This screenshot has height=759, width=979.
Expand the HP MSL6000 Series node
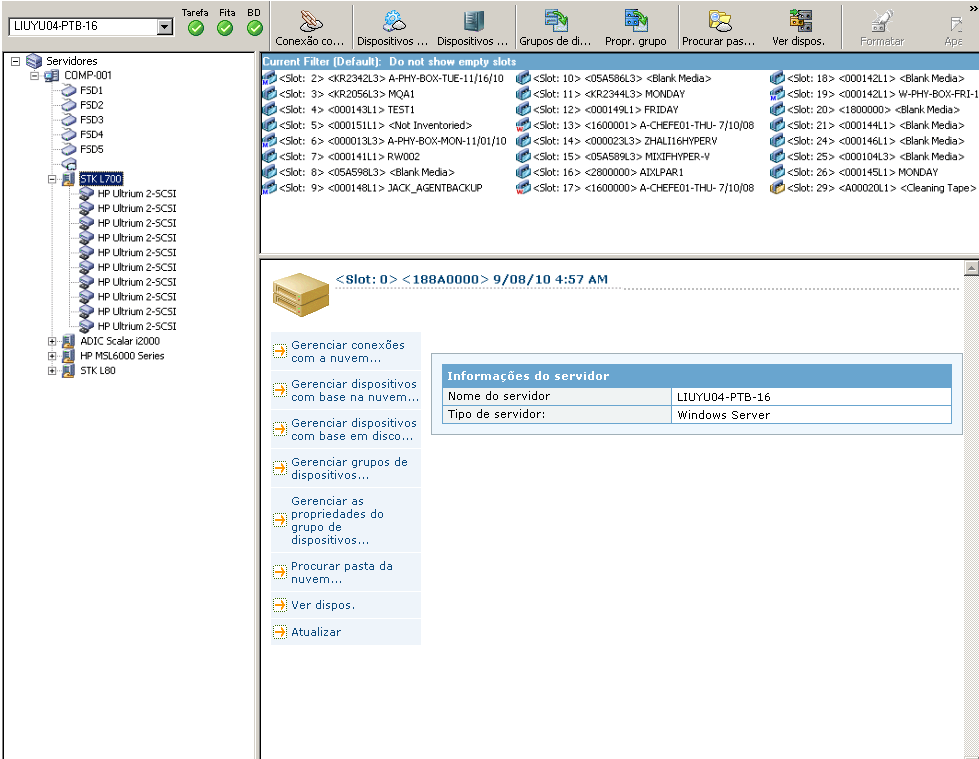click(52, 356)
